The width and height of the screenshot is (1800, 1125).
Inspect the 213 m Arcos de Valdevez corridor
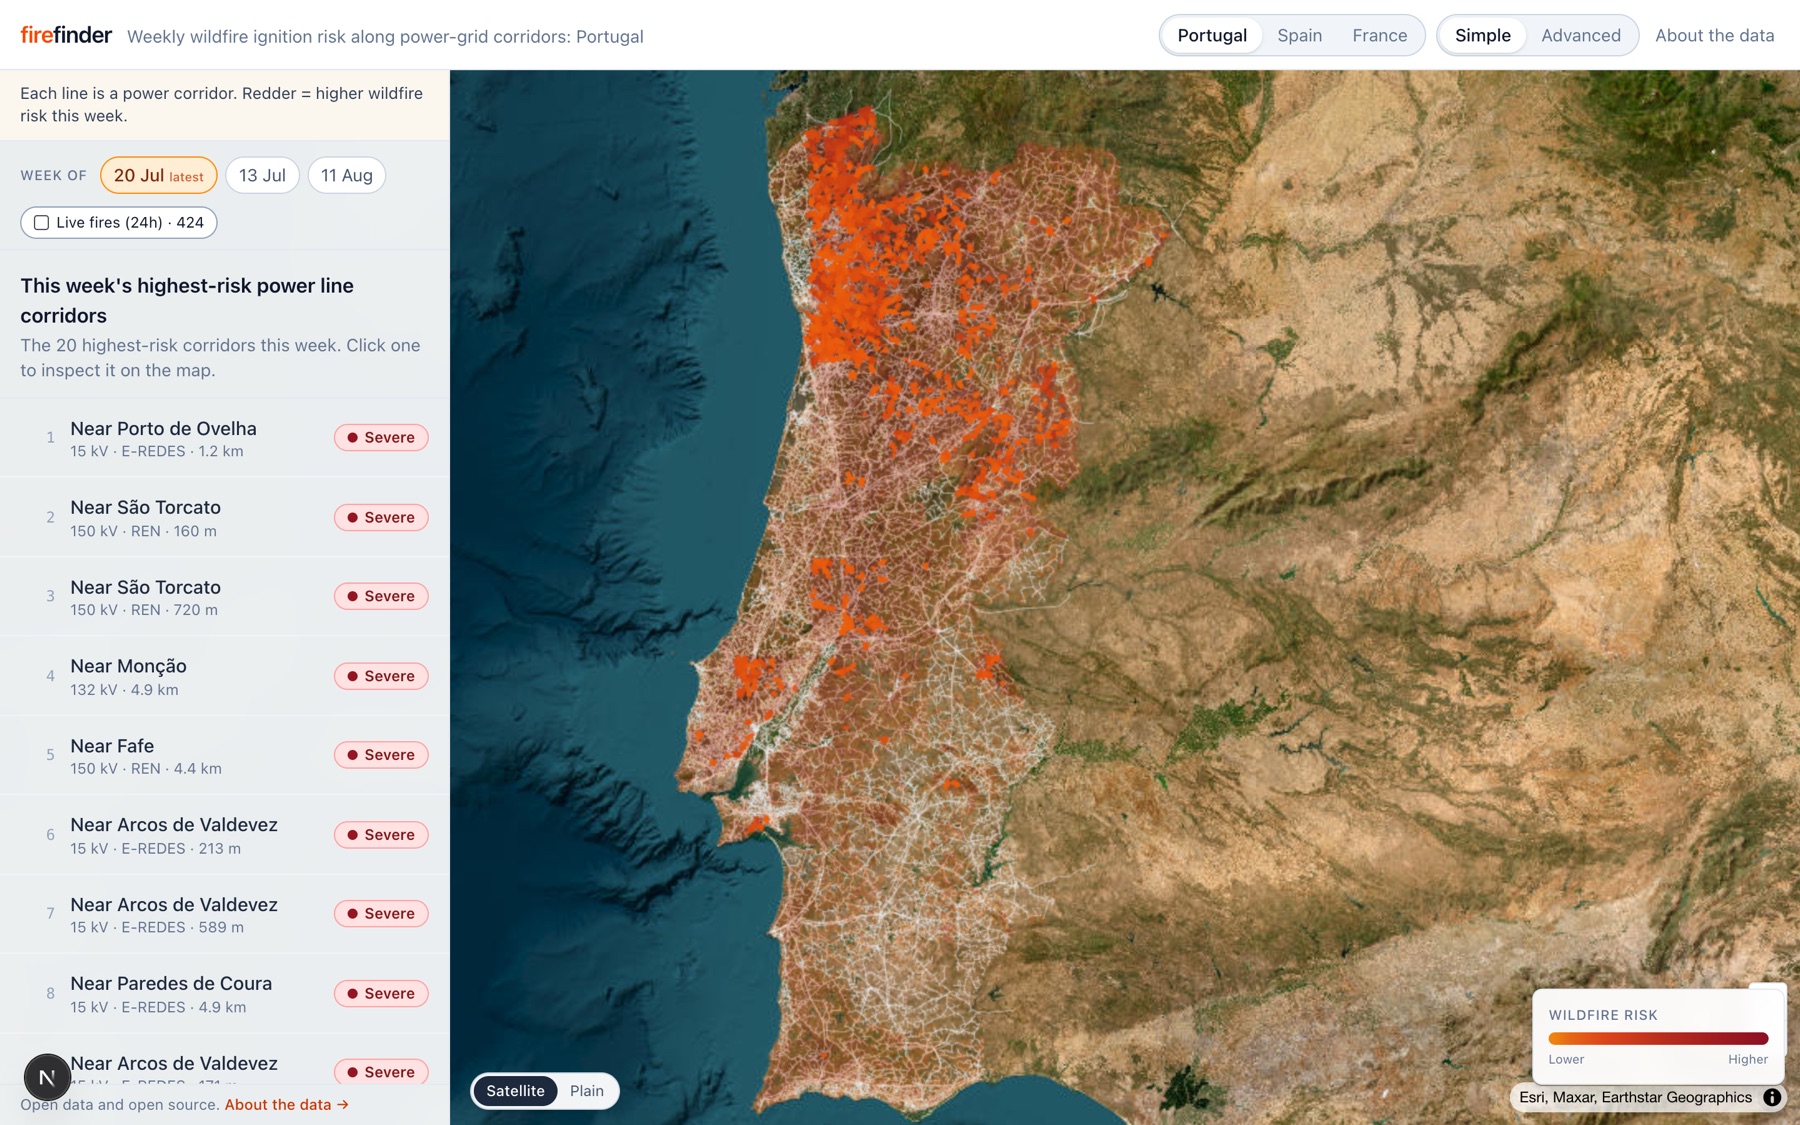[225, 835]
